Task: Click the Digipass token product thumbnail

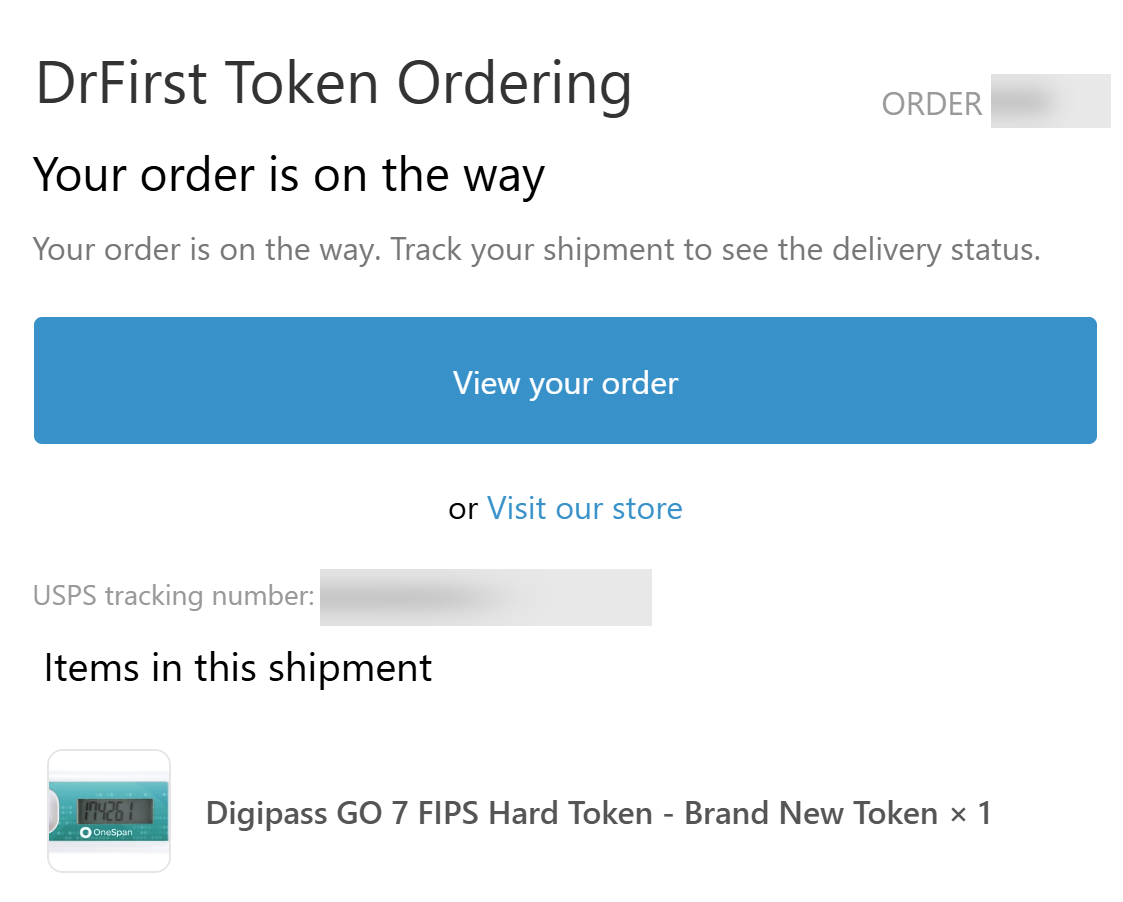Action: 109,810
